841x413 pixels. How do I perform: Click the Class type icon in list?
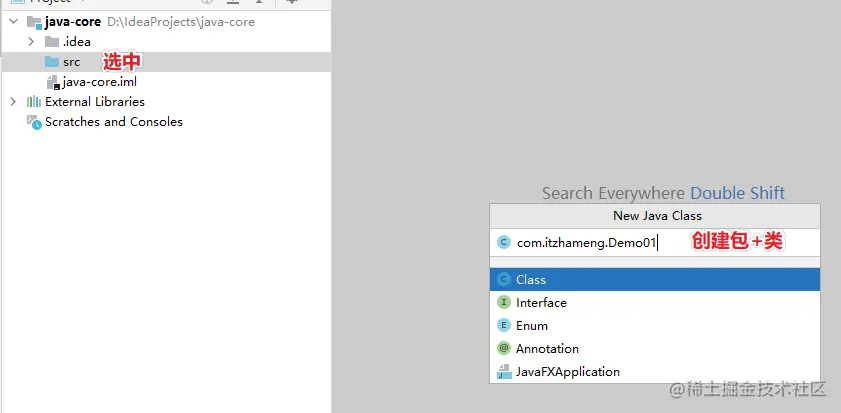503,279
